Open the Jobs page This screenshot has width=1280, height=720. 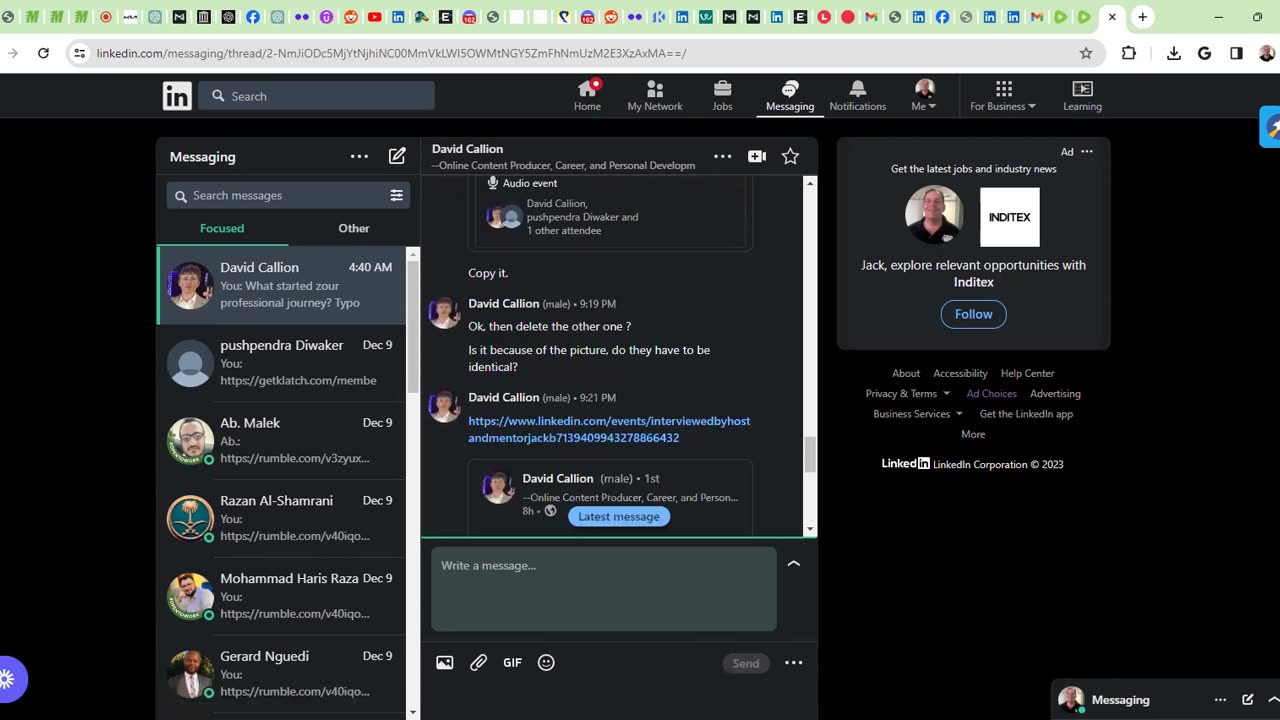(x=722, y=96)
